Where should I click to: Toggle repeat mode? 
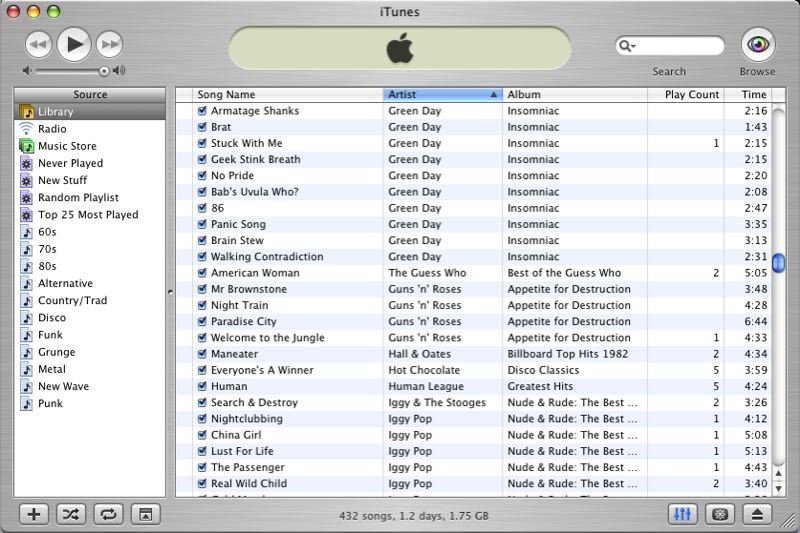click(108, 515)
